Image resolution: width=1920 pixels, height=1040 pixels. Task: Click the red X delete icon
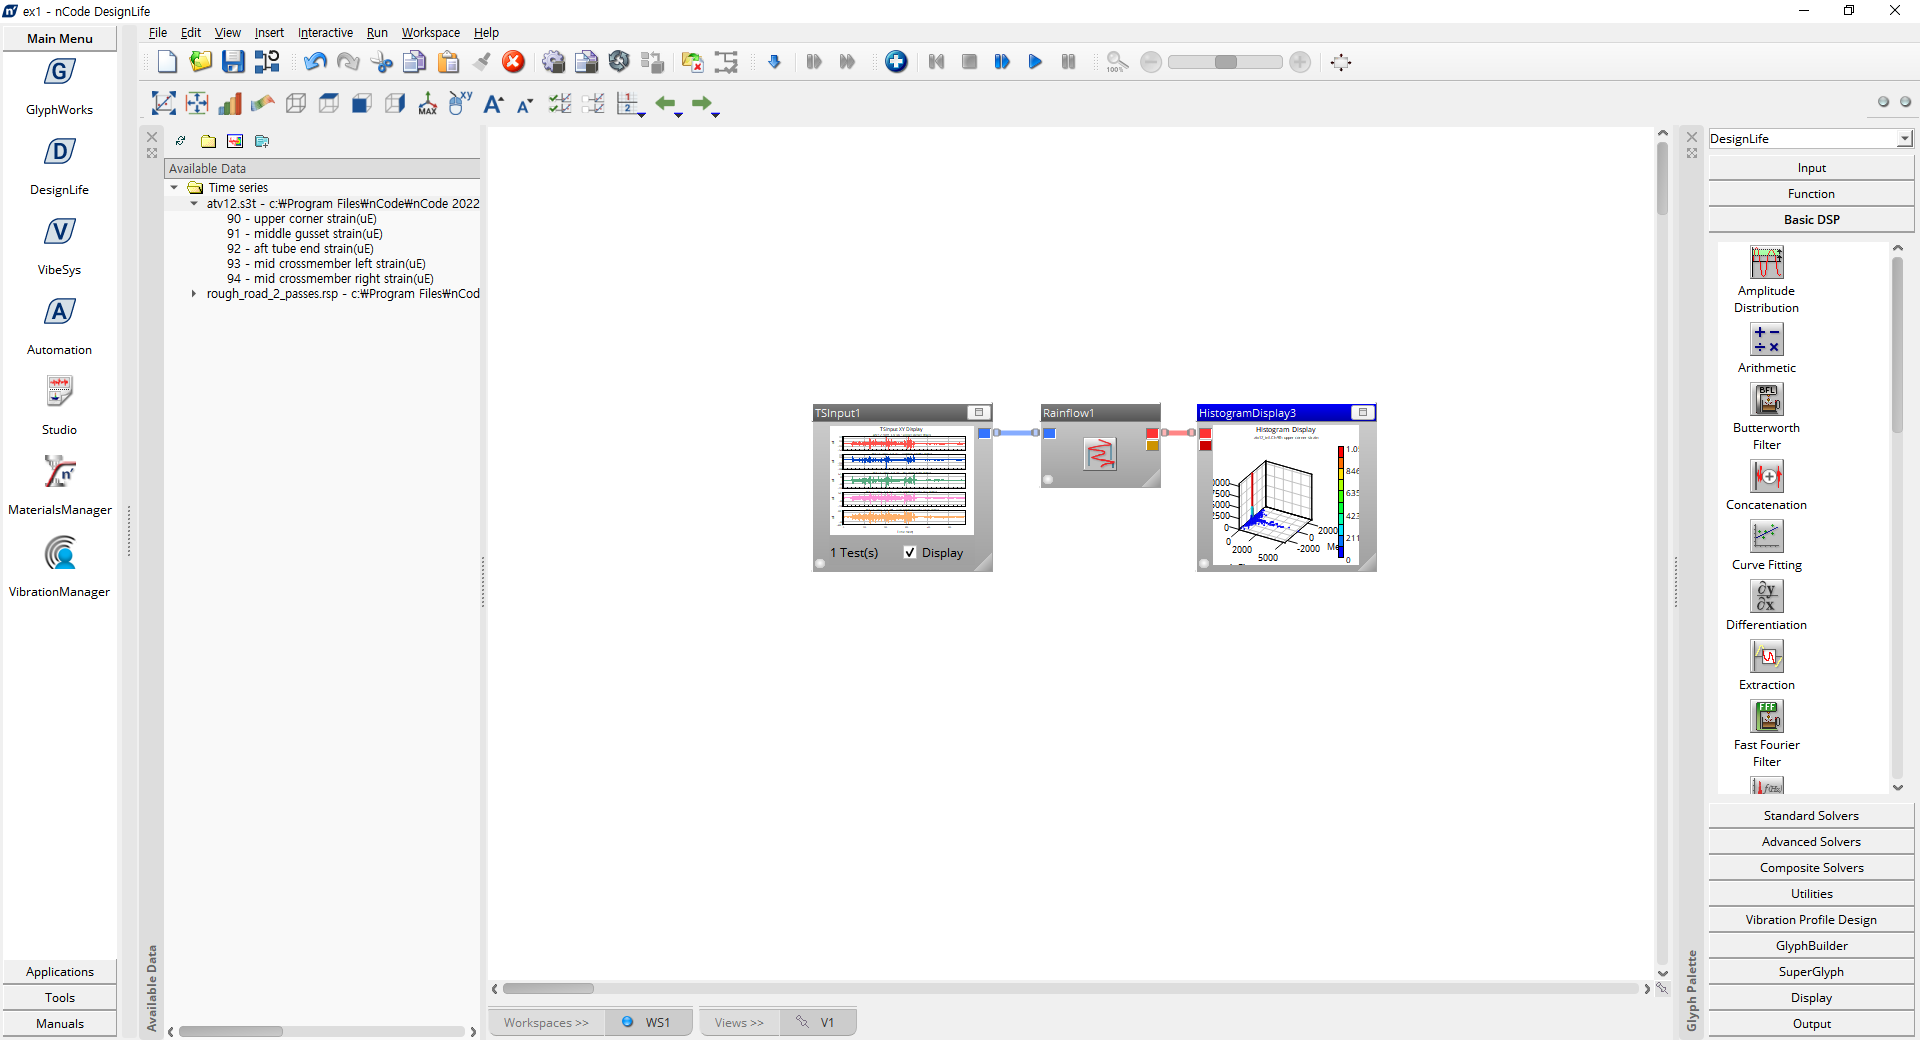513,62
